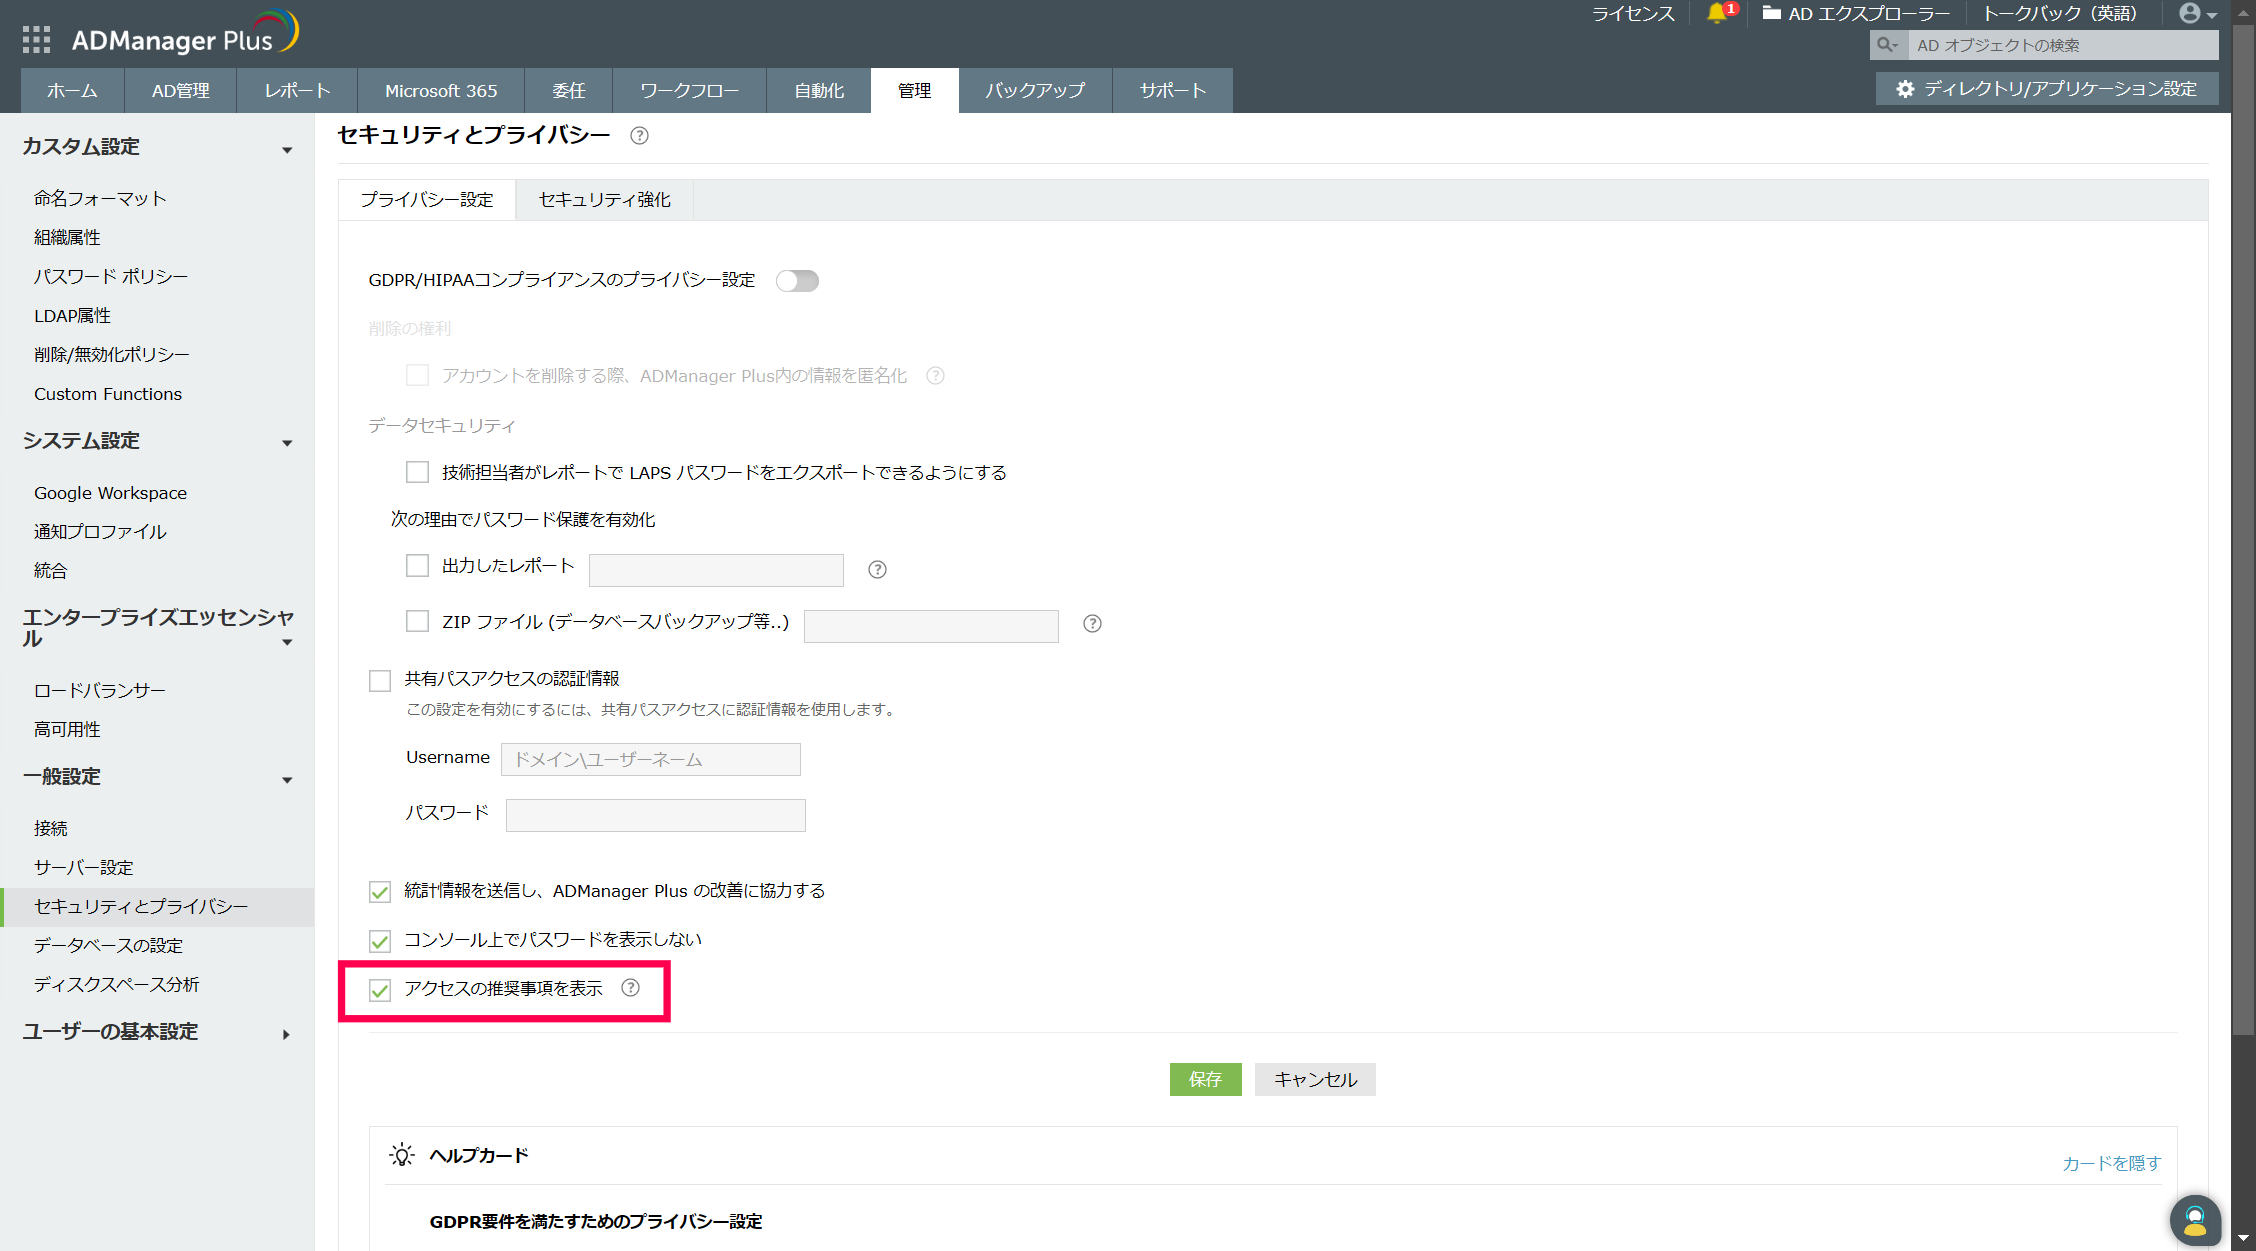2256x1251 pixels.
Task: Uncheck コンソール上でパスワードを表示しない checkbox
Action: coord(380,941)
